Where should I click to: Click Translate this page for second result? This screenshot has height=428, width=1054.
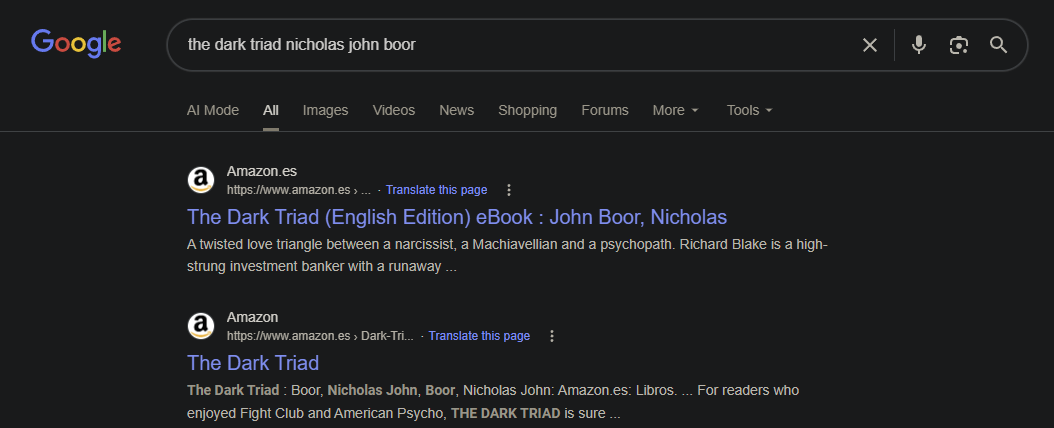479,336
